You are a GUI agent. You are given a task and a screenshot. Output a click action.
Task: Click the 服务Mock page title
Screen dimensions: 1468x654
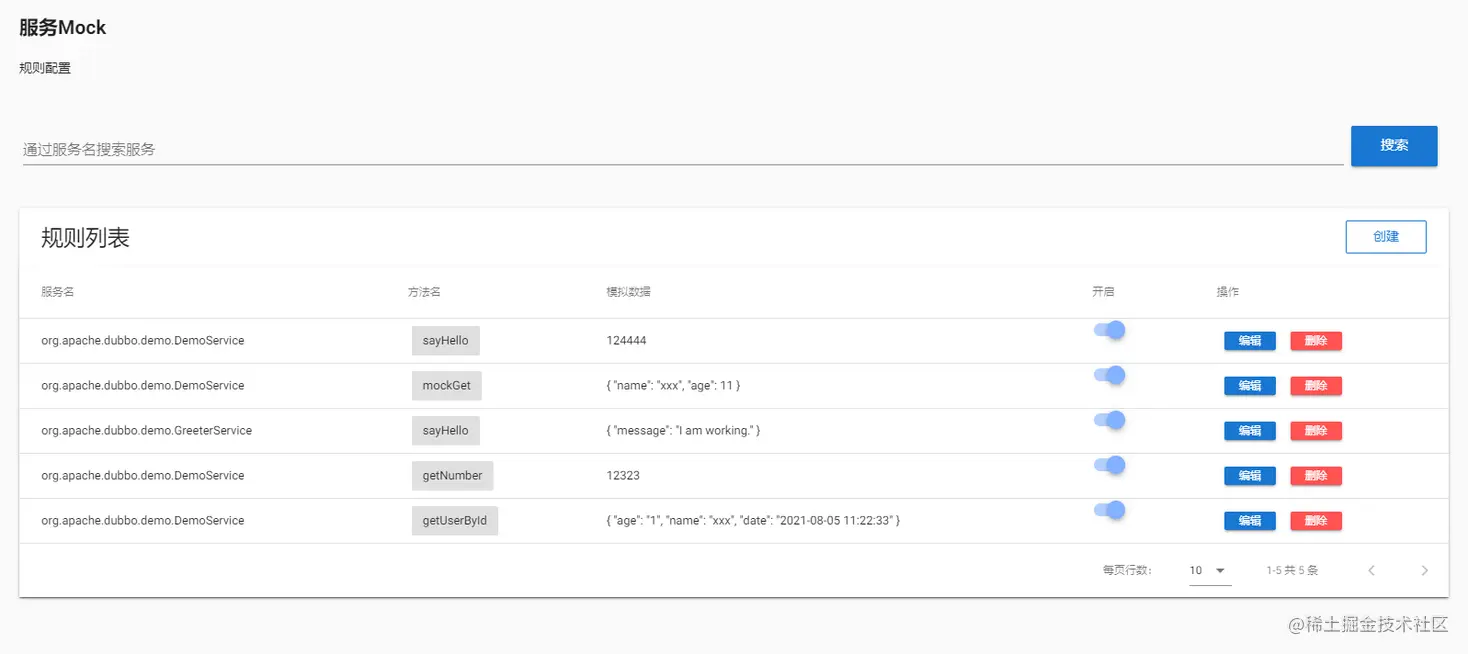click(x=62, y=28)
